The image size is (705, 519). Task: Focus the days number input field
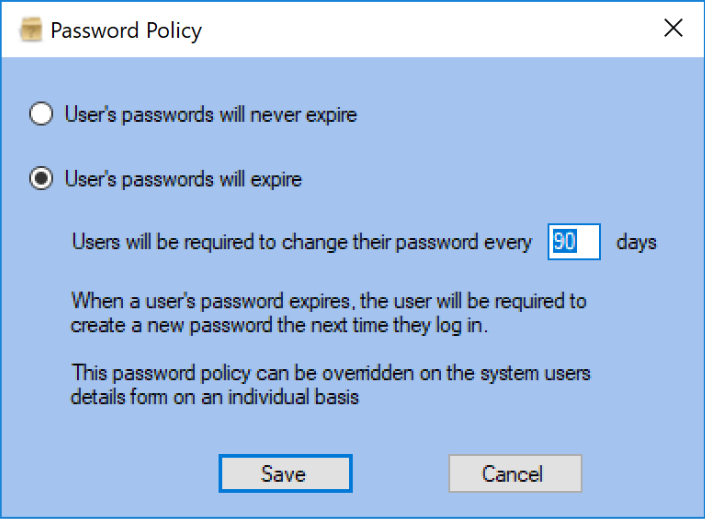pos(574,242)
